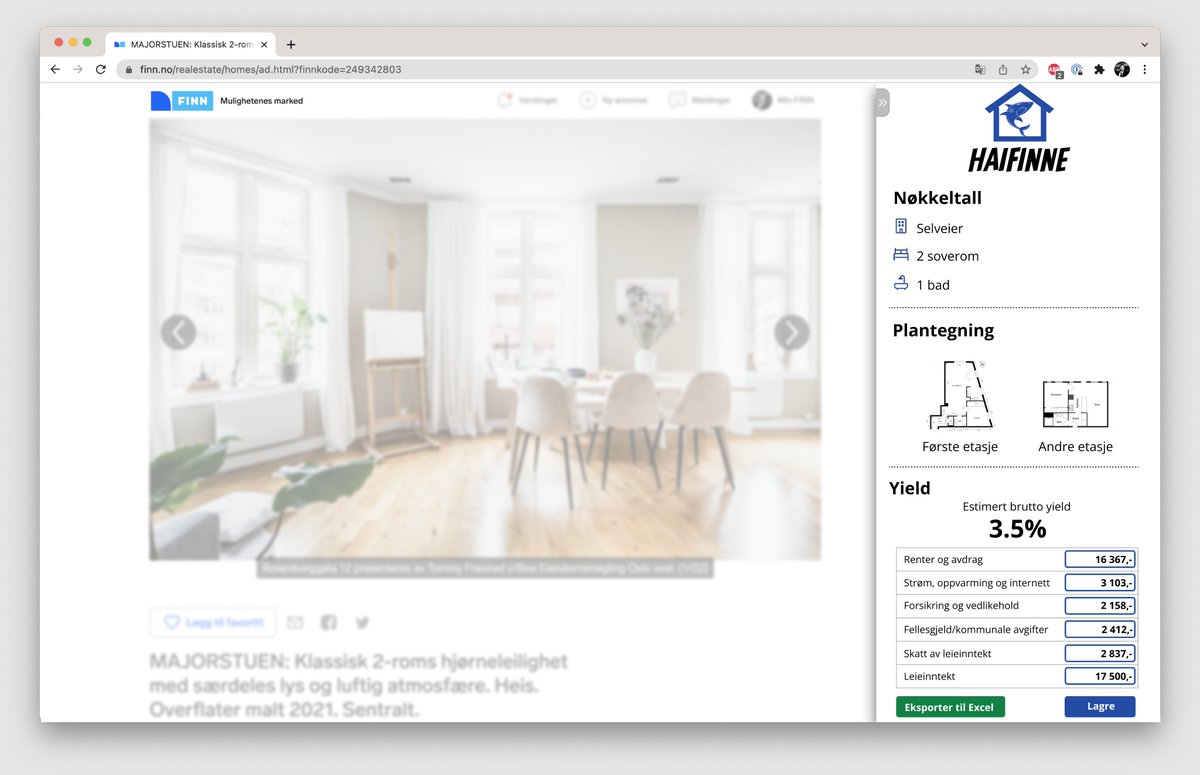This screenshot has height=775, width=1200.
Task: Reload the page with the refresh icon
Action: pyautogui.click(x=100, y=69)
